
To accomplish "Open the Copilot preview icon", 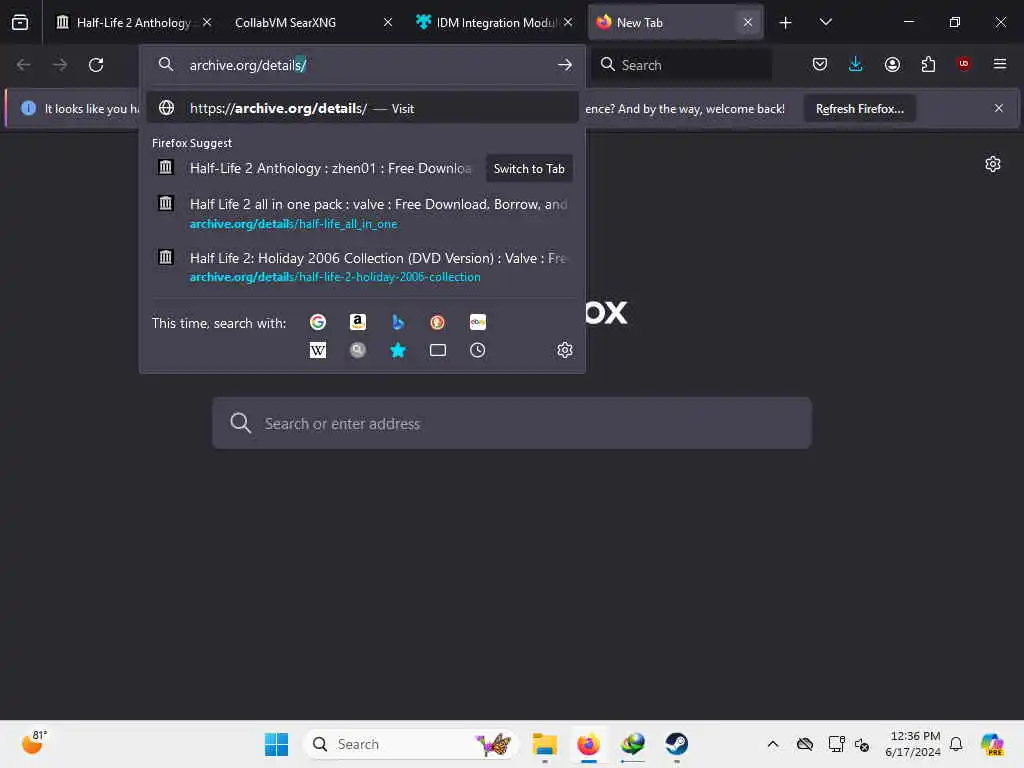I will click(993, 744).
